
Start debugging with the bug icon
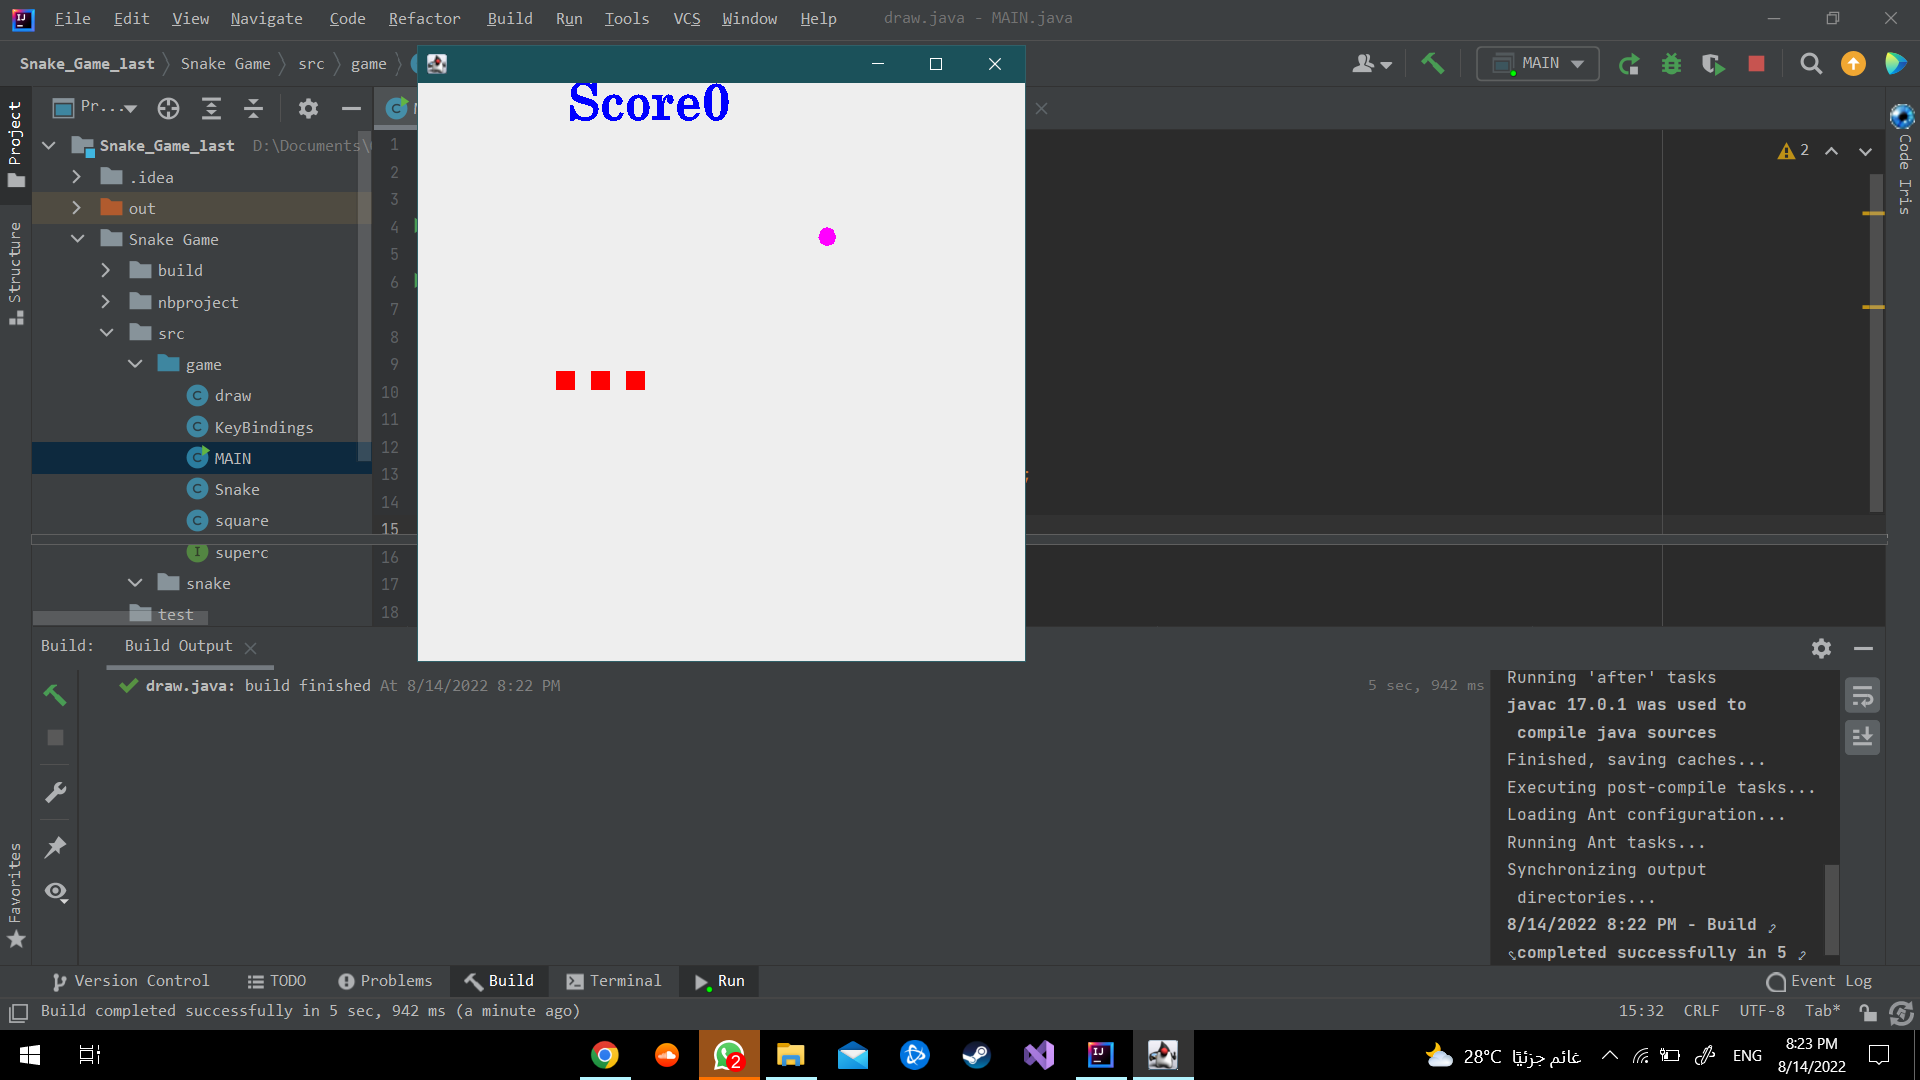pyautogui.click(x=1671, y=63)
